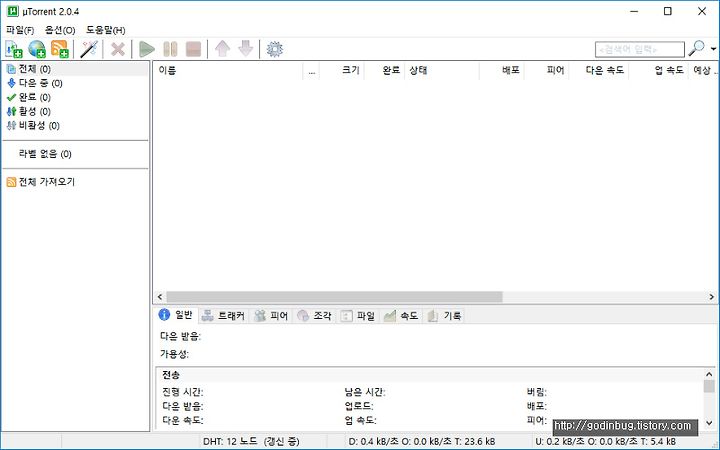The image size is (720, 450).
Task: Minimize the µTorrent window
Action: click(x=634, y=11)
